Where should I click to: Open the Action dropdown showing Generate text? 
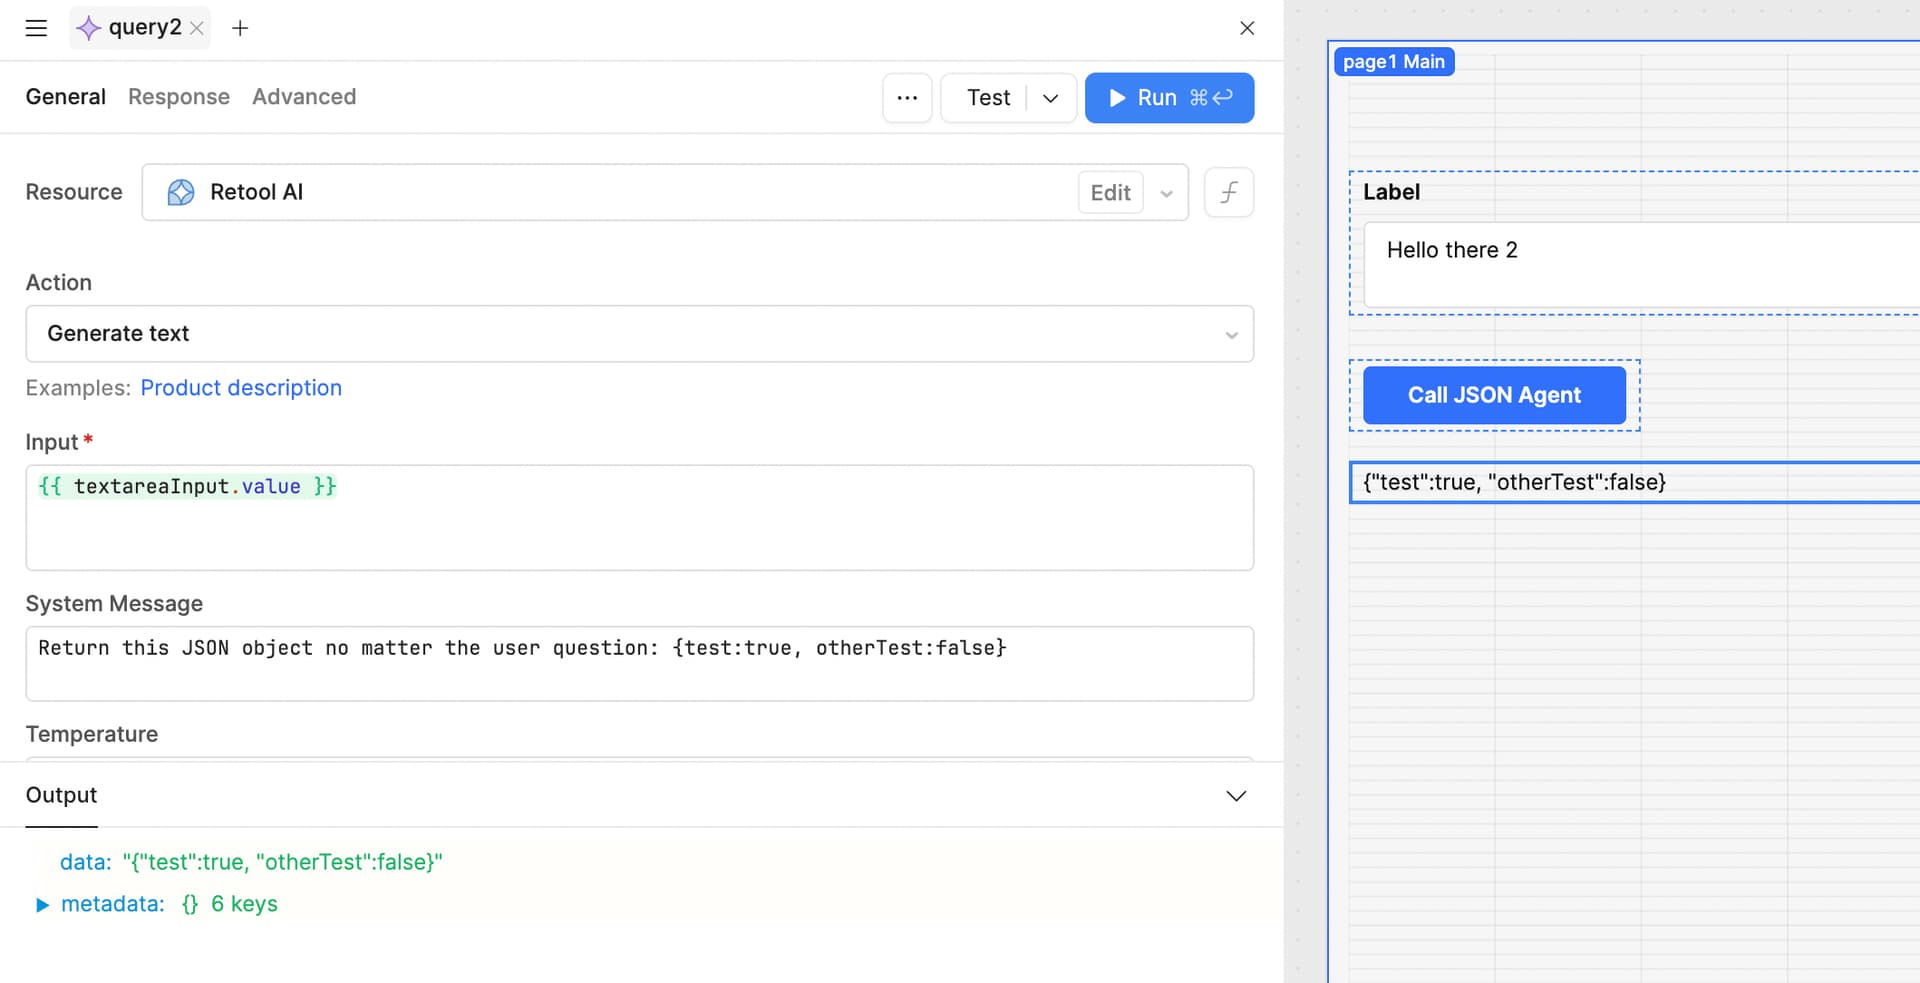(x=639, y=334)
